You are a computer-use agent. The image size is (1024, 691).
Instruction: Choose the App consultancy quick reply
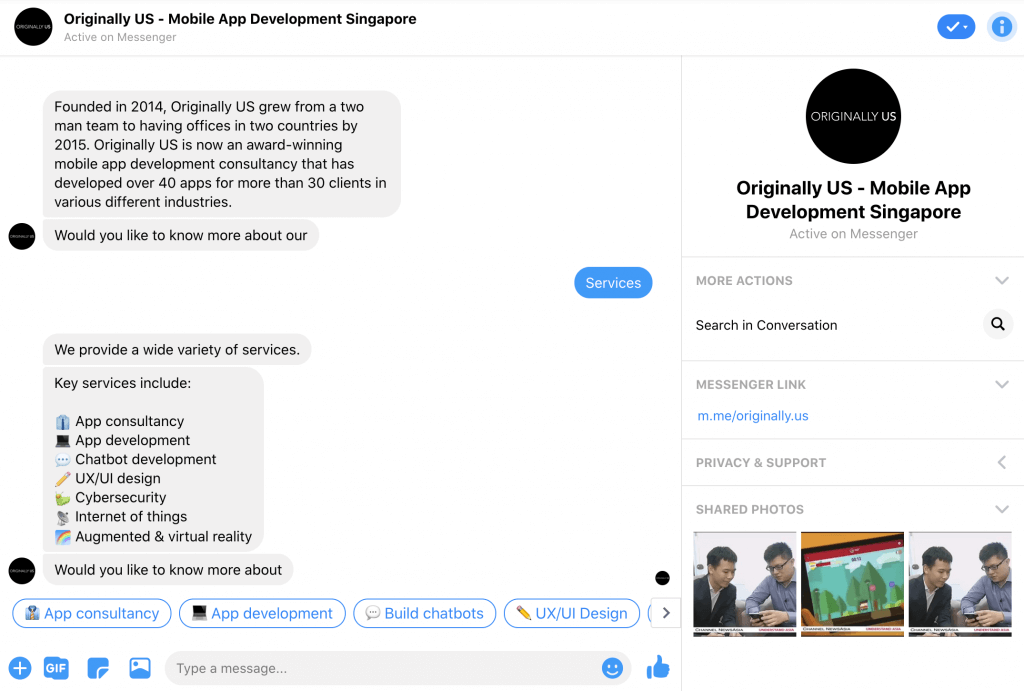pyautogui.click(x=92, y=613)
